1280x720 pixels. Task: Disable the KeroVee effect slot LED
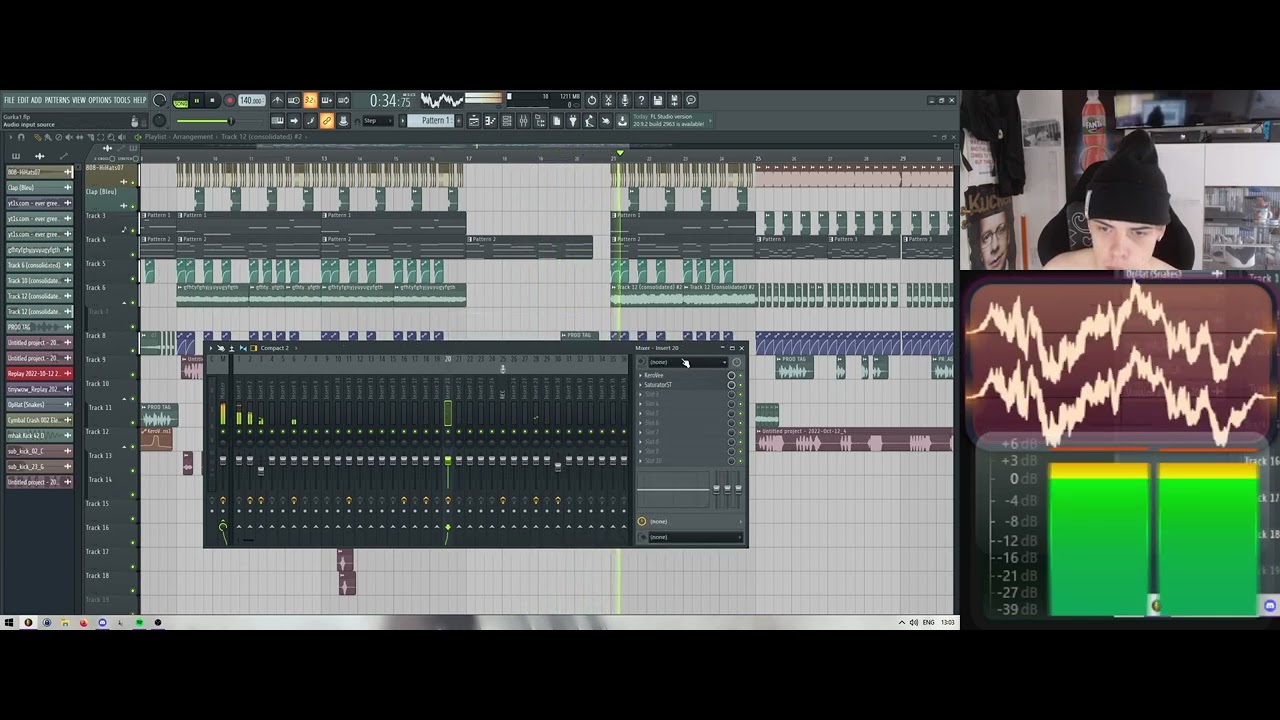[741, 375]
